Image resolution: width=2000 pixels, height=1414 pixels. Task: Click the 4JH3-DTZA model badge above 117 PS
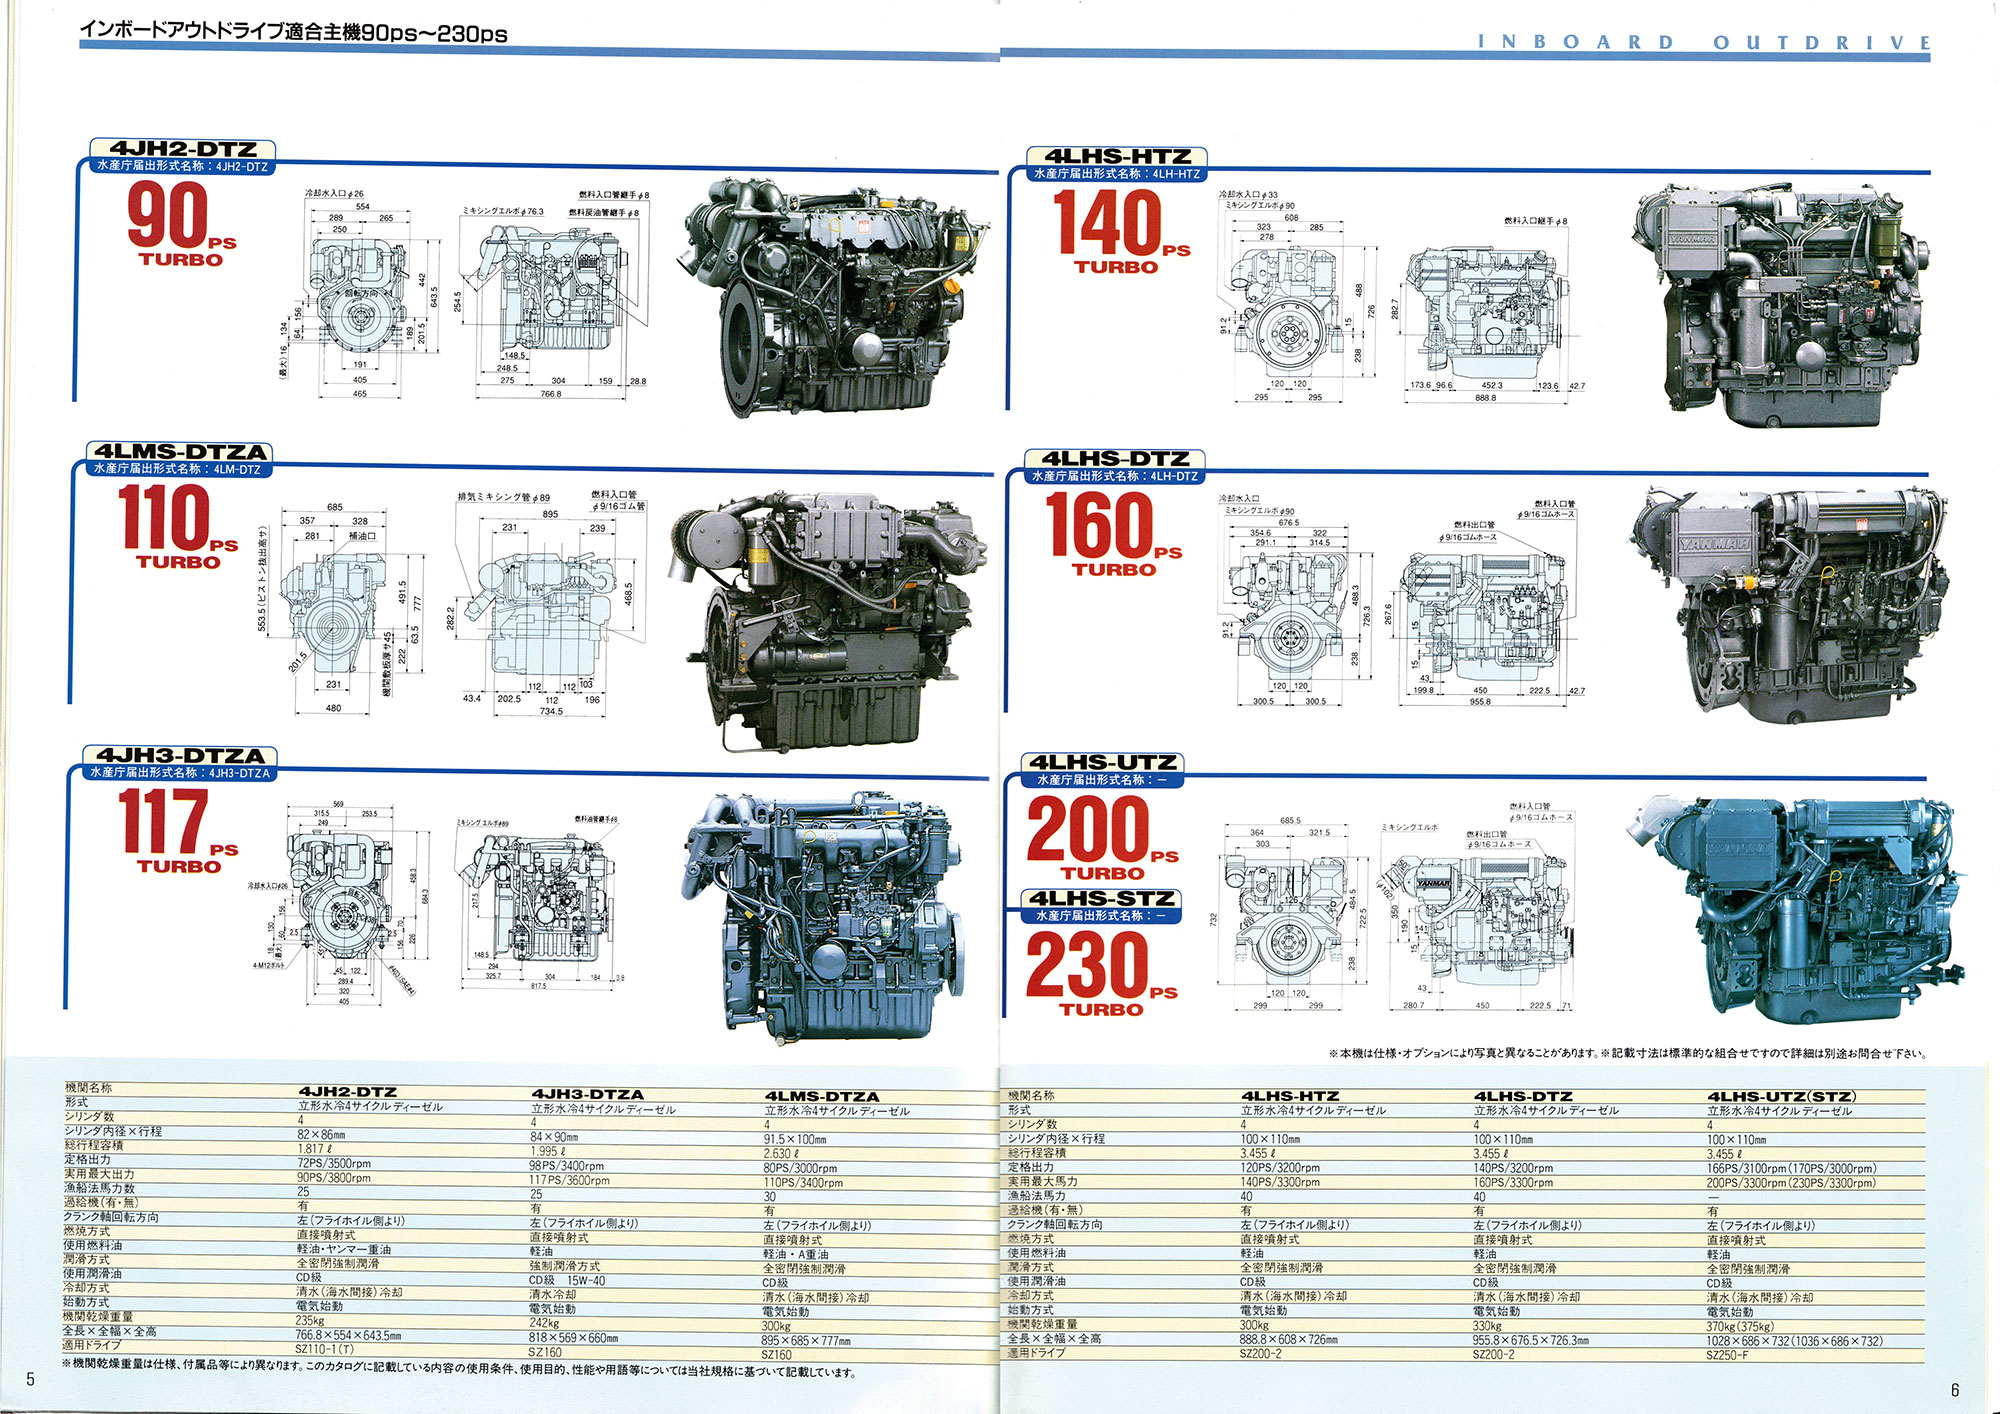[x=180, y=755]
